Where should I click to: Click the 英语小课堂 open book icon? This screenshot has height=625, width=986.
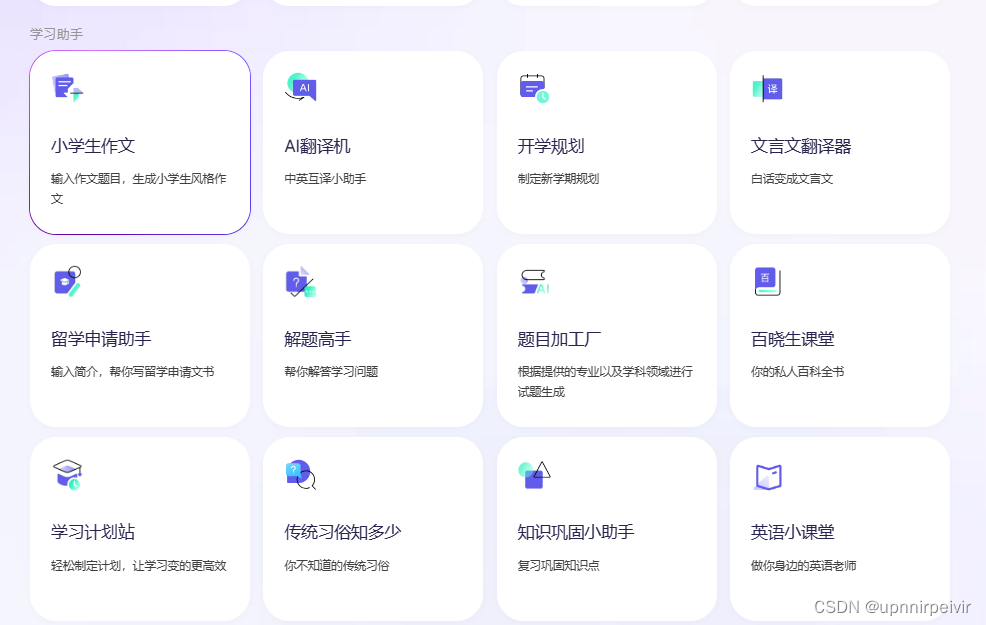768,477
